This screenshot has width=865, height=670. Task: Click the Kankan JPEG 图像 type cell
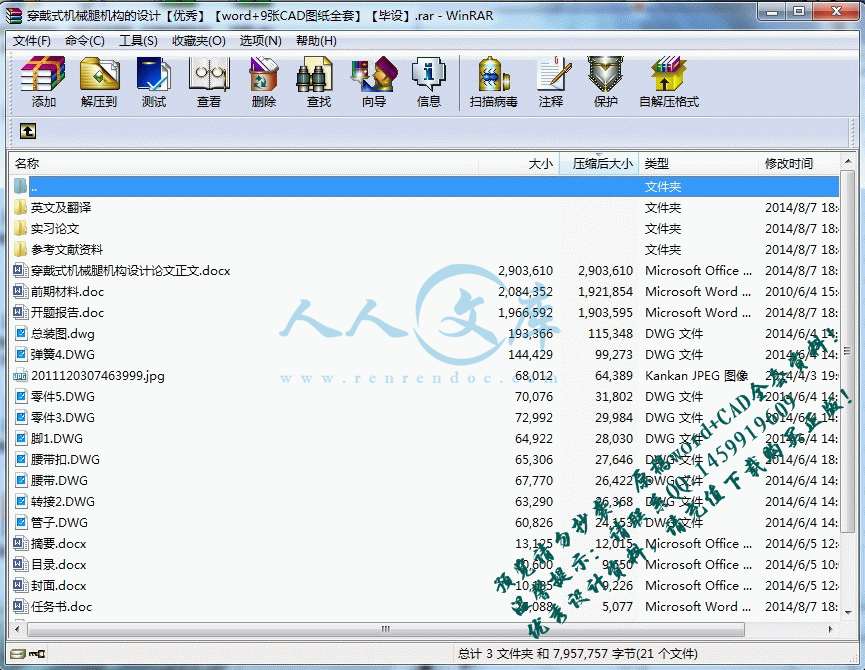click(x=696, y=376)
